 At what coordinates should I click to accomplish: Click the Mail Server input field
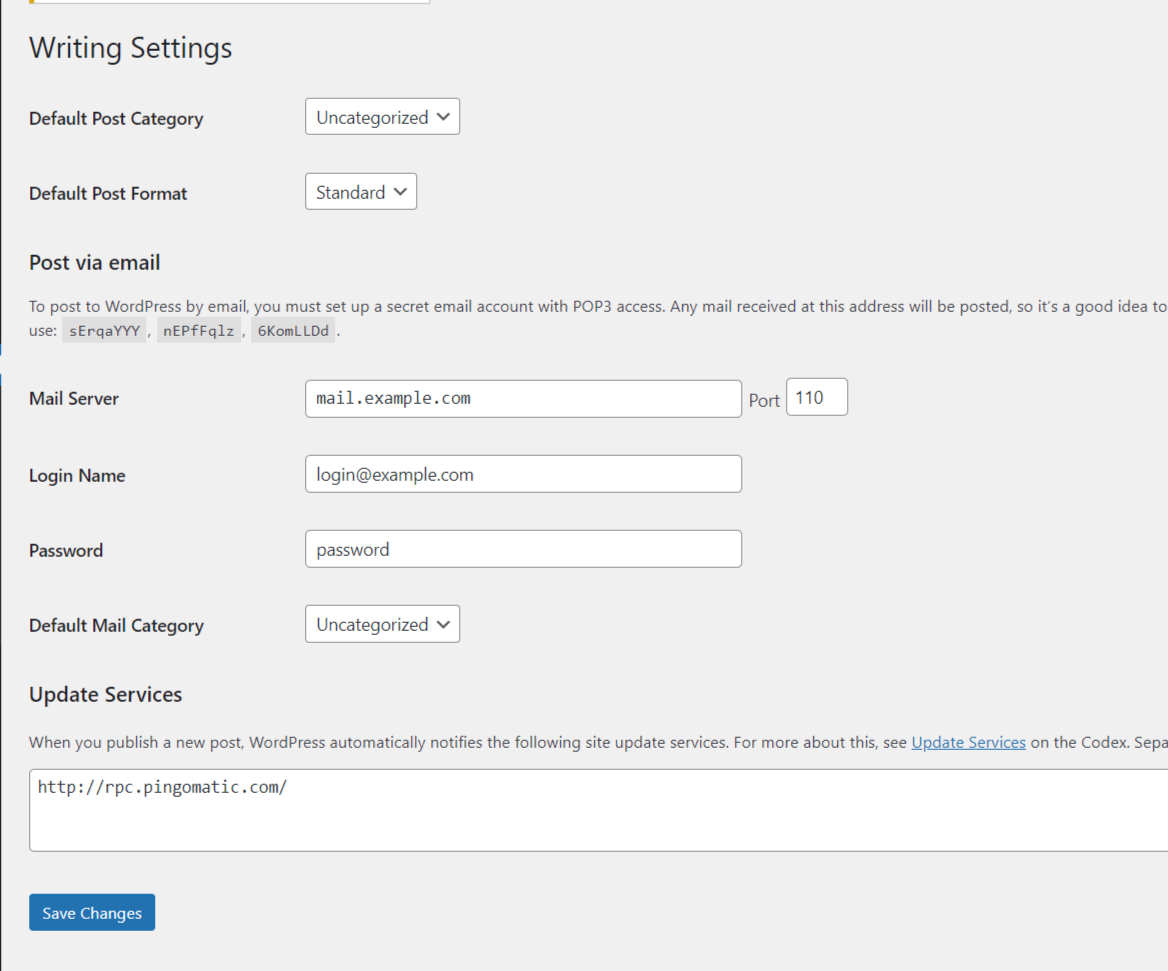tap(523, 399)
